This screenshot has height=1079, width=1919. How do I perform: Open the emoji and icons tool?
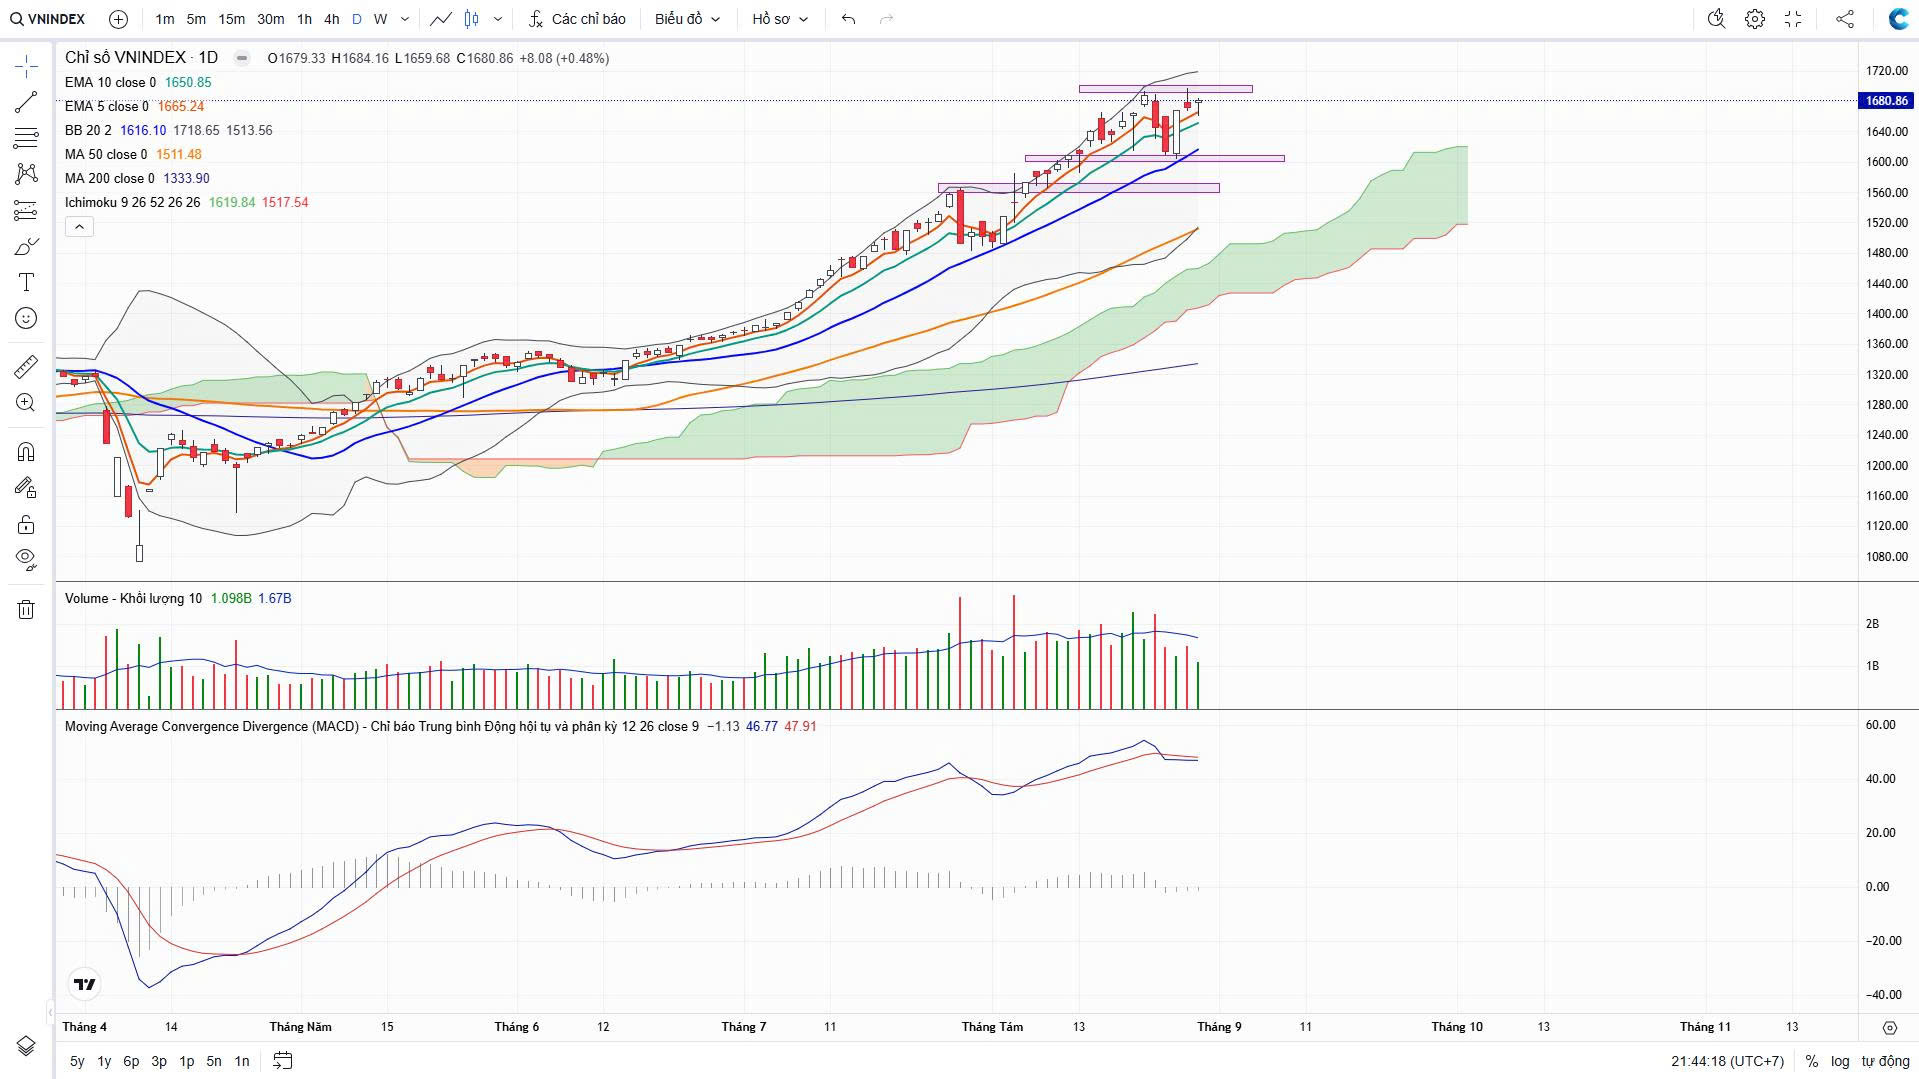(x=26, y=319)
